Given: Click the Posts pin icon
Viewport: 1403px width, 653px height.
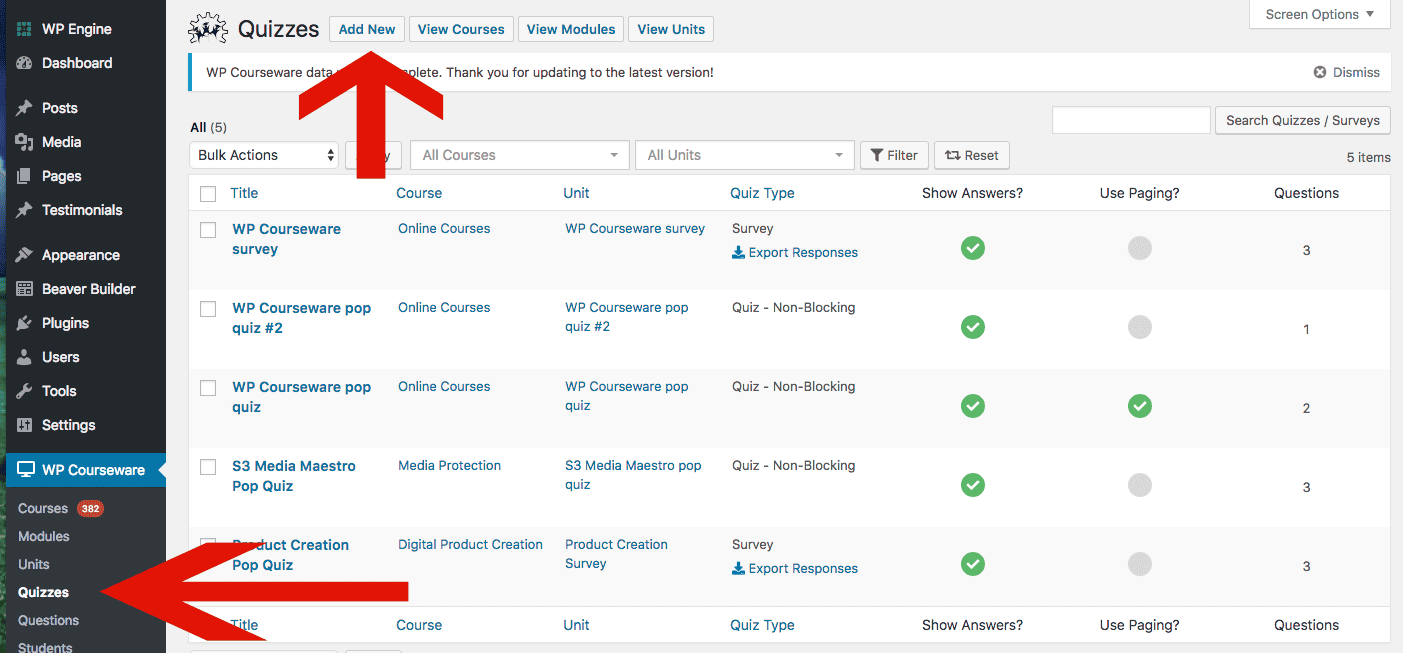Looking at the screenshot, I should tap(25, 108).
